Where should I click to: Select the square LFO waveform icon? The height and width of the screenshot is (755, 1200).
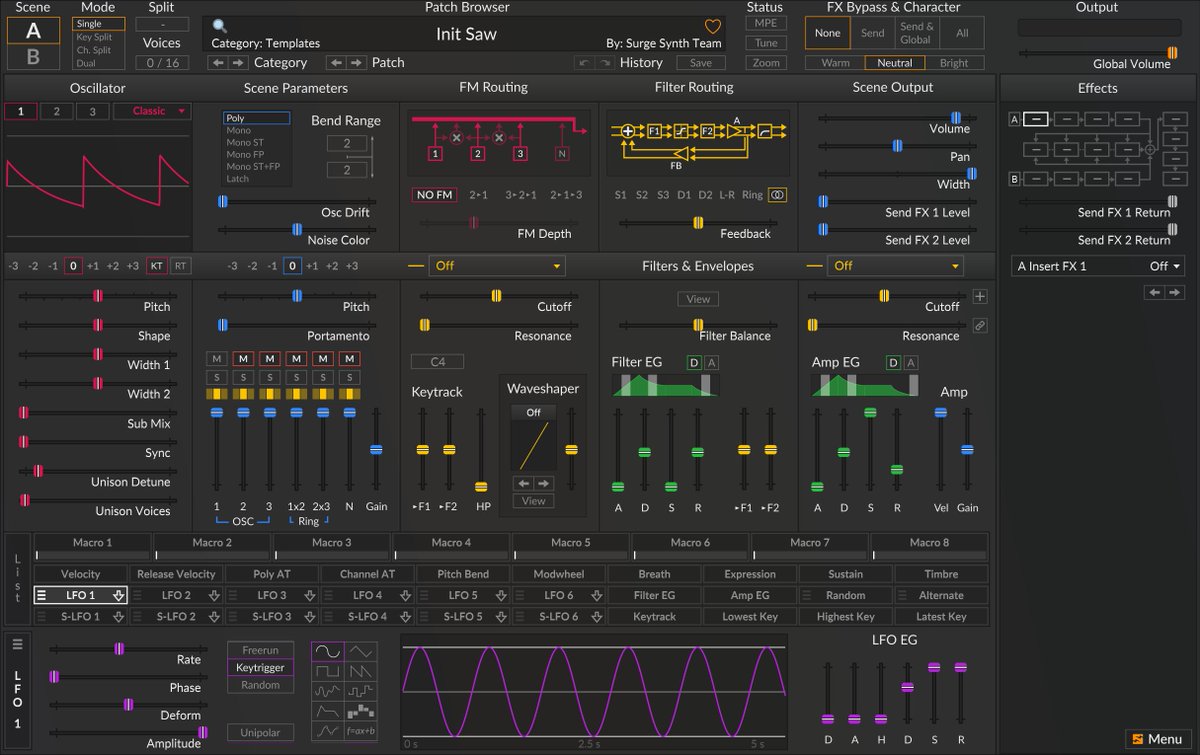[x=328, y=671]
